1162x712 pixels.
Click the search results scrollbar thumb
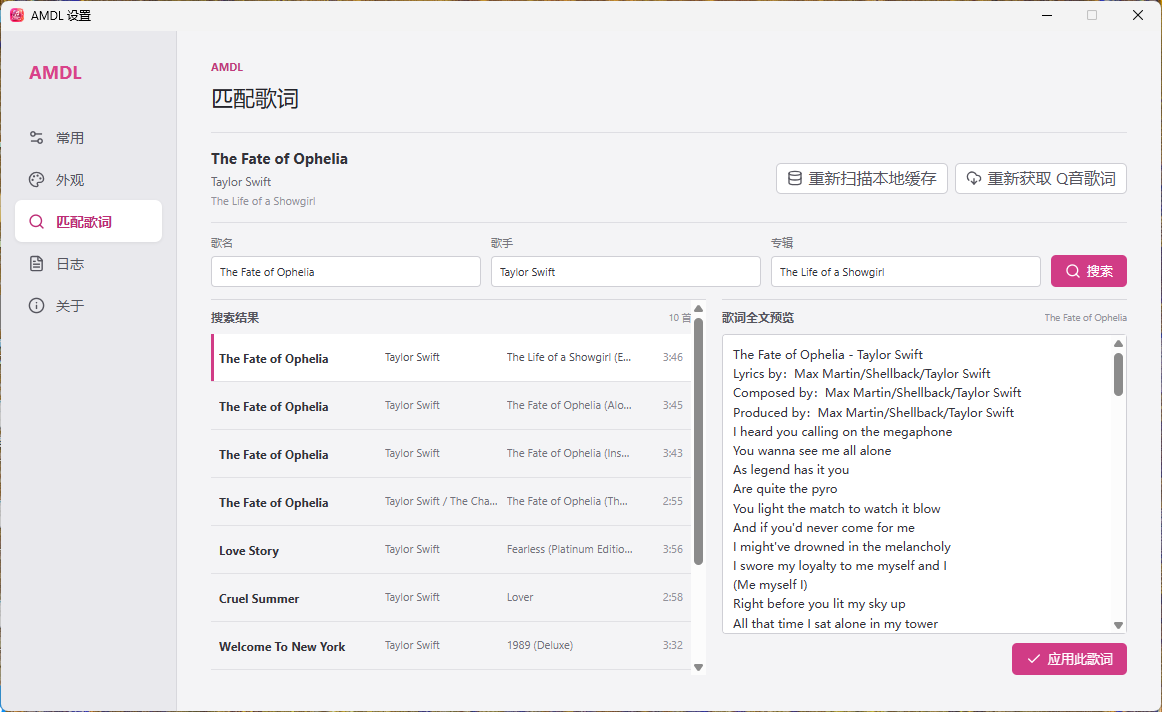698,442
